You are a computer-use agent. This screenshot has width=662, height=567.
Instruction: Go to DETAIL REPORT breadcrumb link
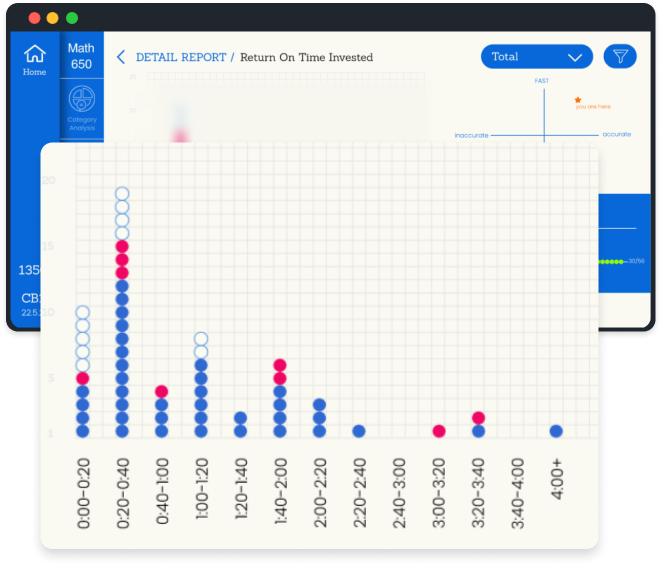[x=181, y=57]
